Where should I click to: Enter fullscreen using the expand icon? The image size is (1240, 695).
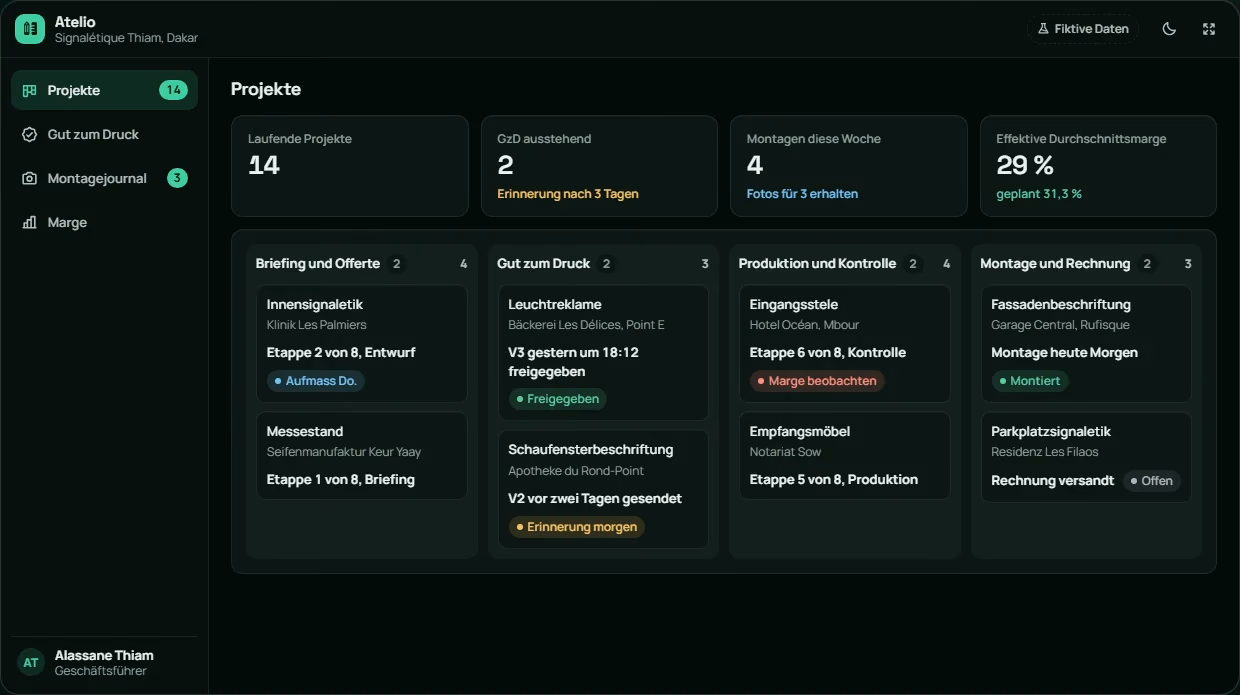point(1209,29)
